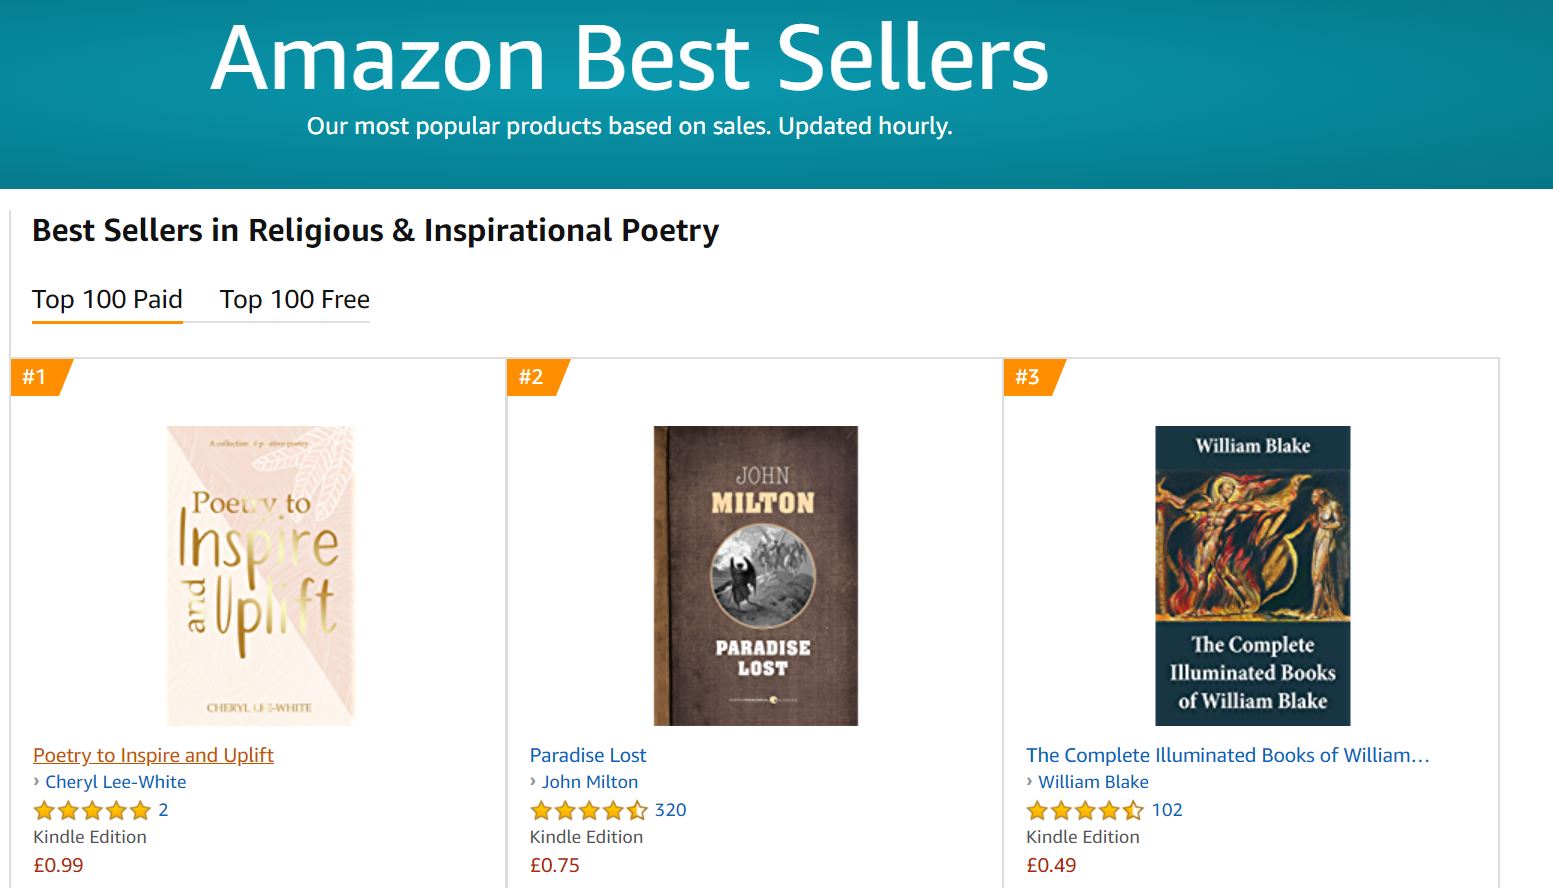View William Blake author page
Viewport: 1553px width, 888px height.
point(1093,782)
